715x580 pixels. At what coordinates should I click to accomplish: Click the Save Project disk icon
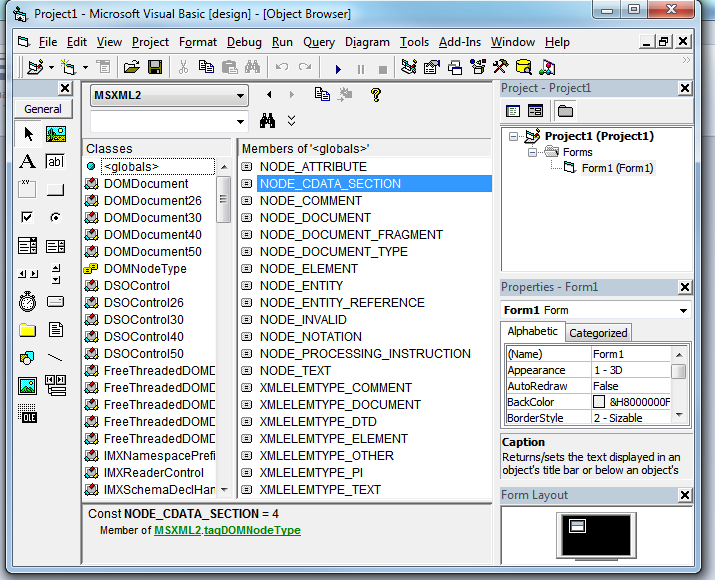(x=155, y=68)
